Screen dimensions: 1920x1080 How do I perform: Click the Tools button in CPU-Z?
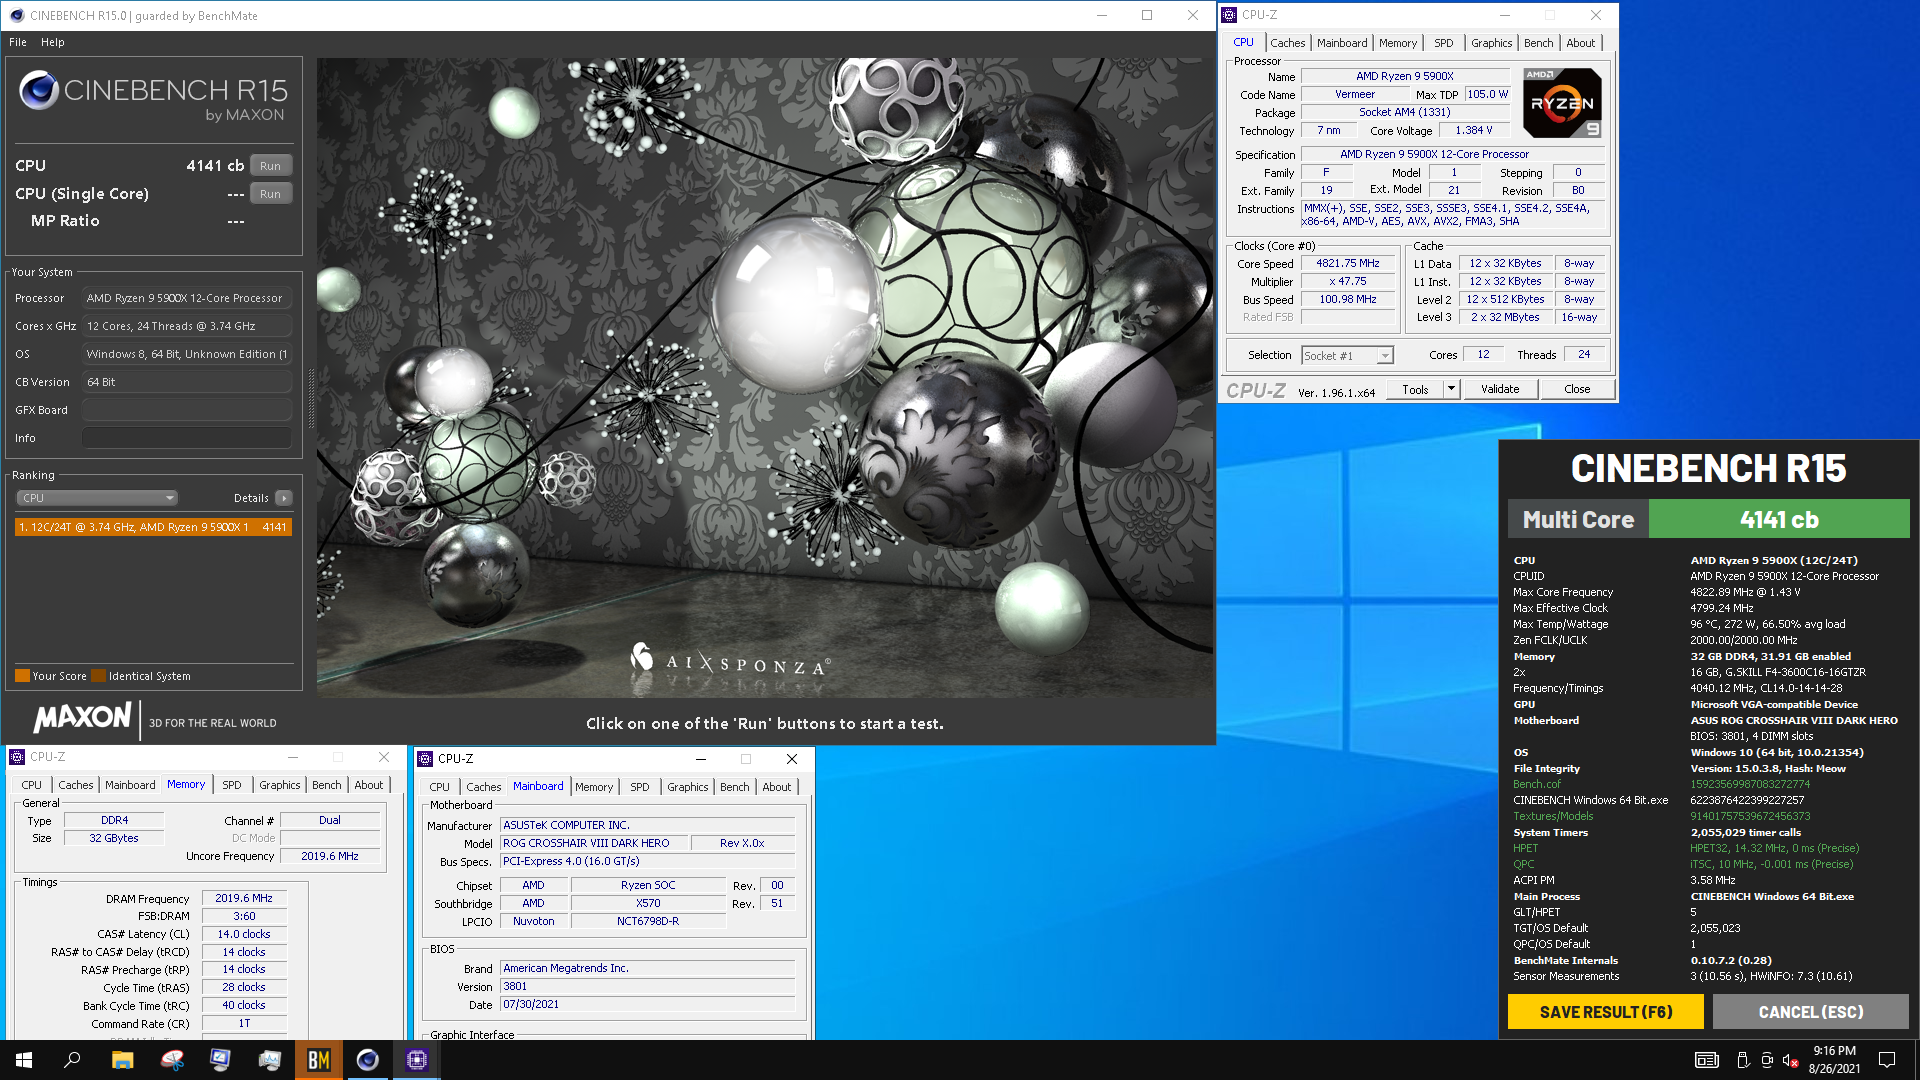pyautogui.click(x=1416, y=389)
